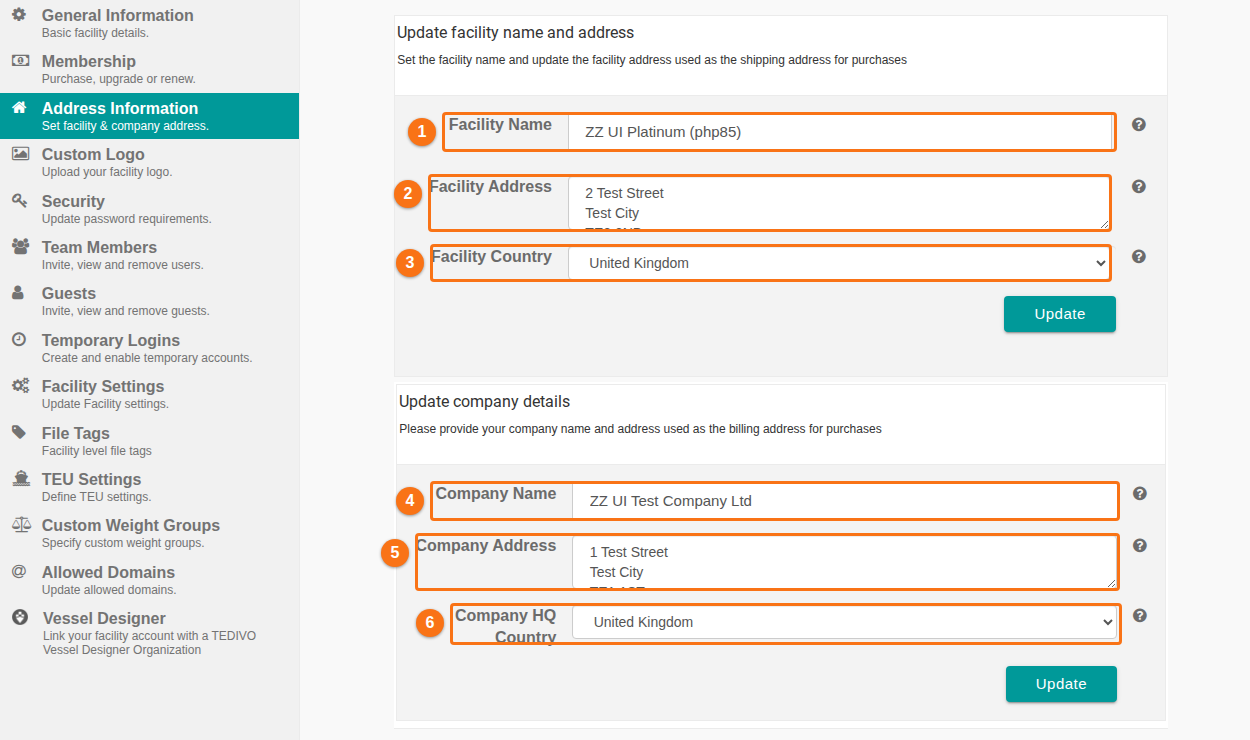
Task: Open help for Facility Name field
Action: click(x=1139, y=125)
